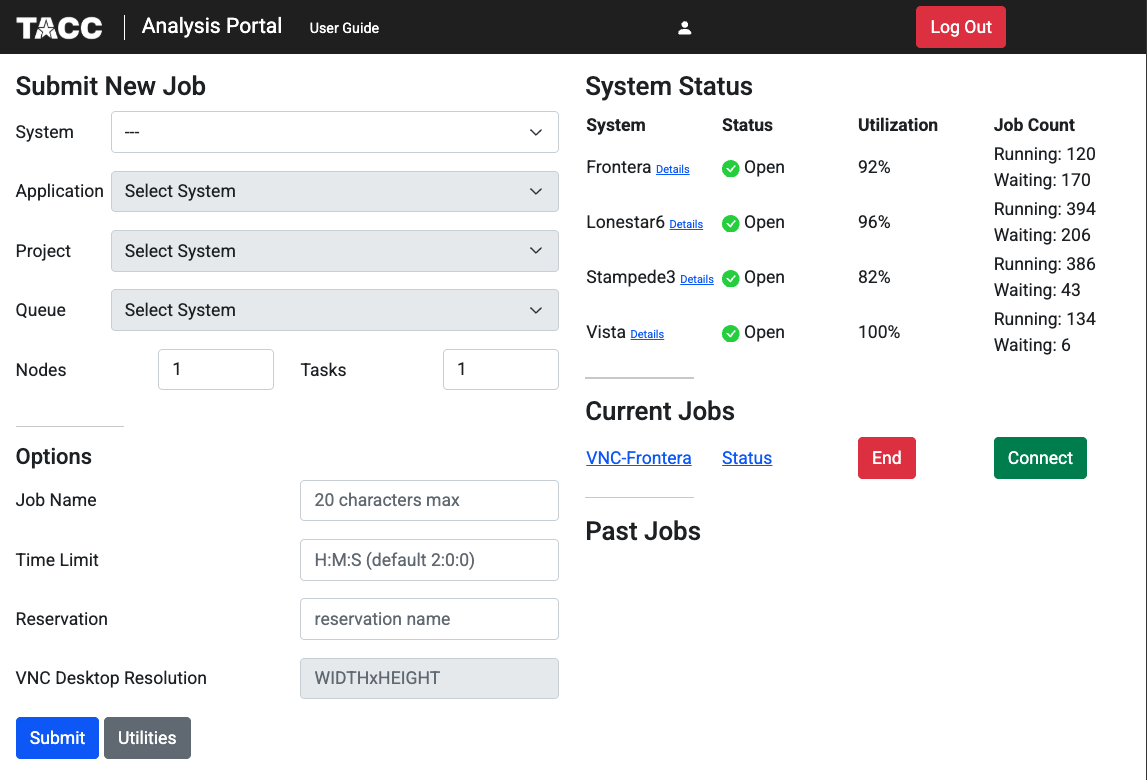Select the Analysis Portal title

(x=211, y=26)
